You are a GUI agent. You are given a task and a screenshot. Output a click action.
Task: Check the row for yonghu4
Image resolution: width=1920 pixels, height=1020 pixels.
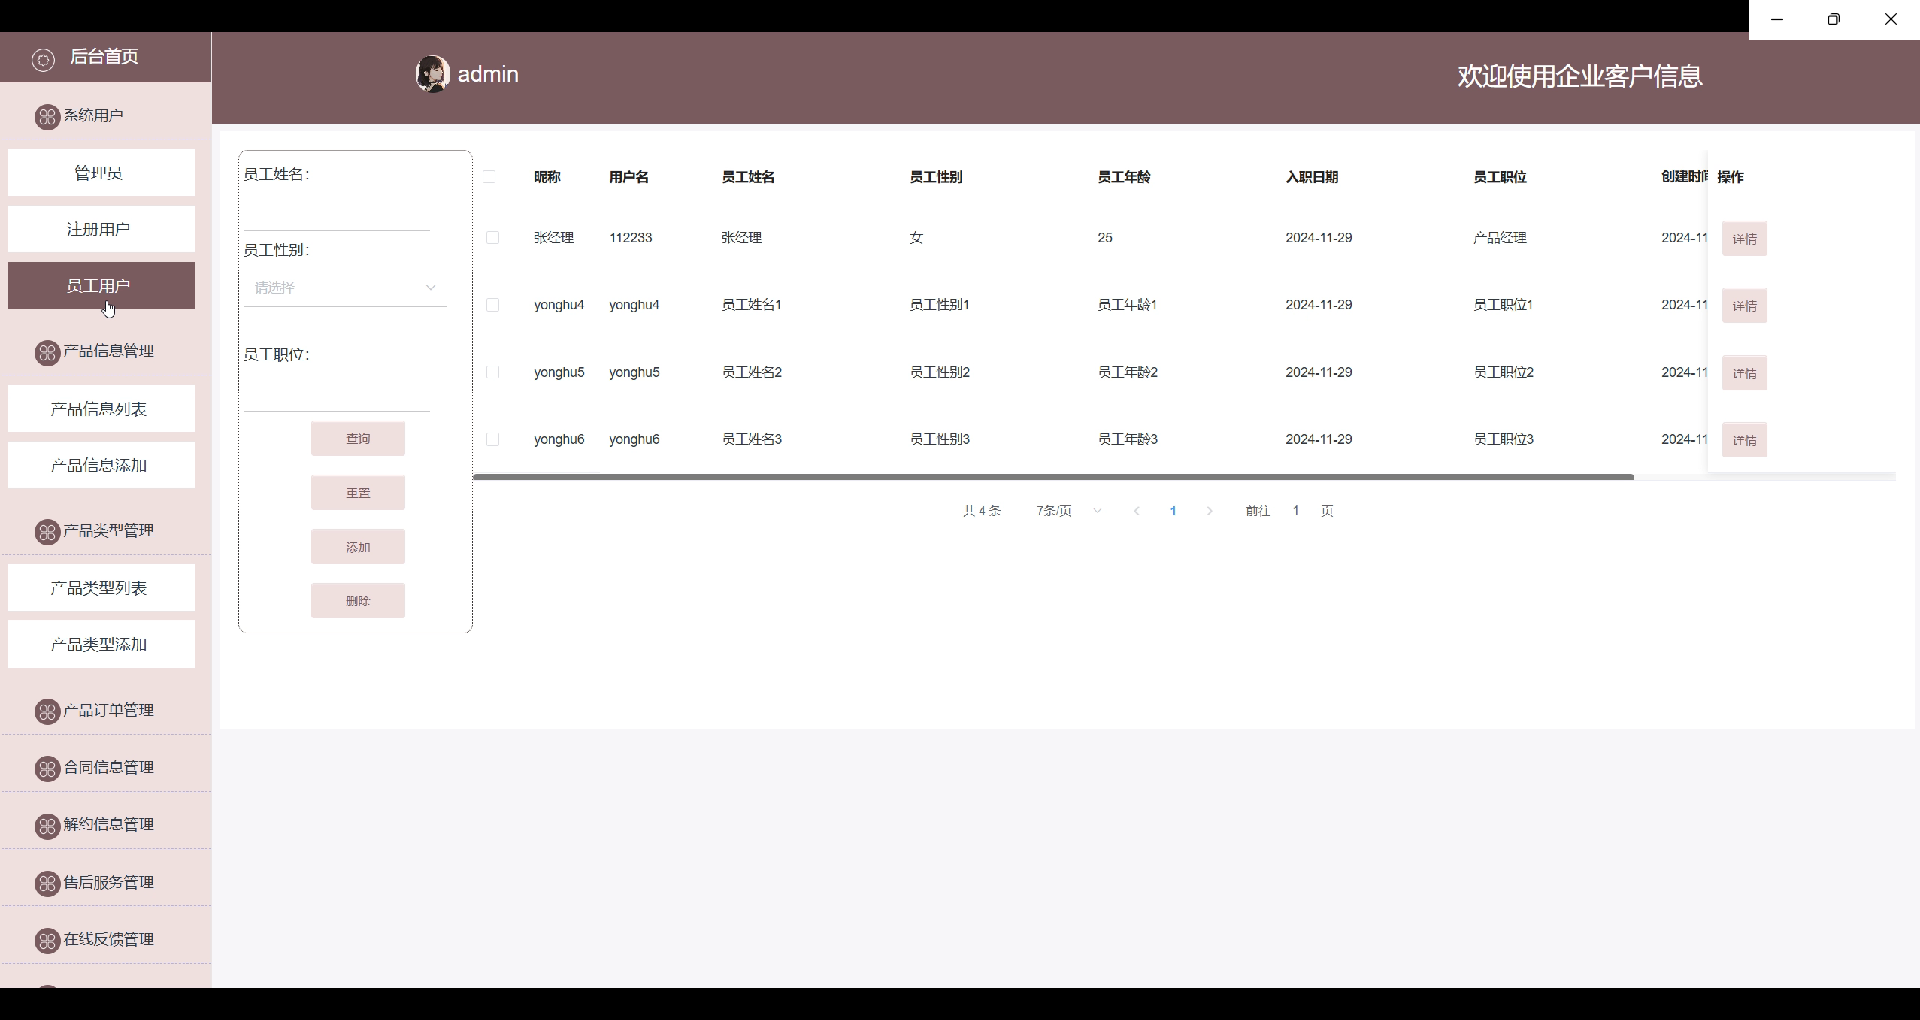click(492, 305)
